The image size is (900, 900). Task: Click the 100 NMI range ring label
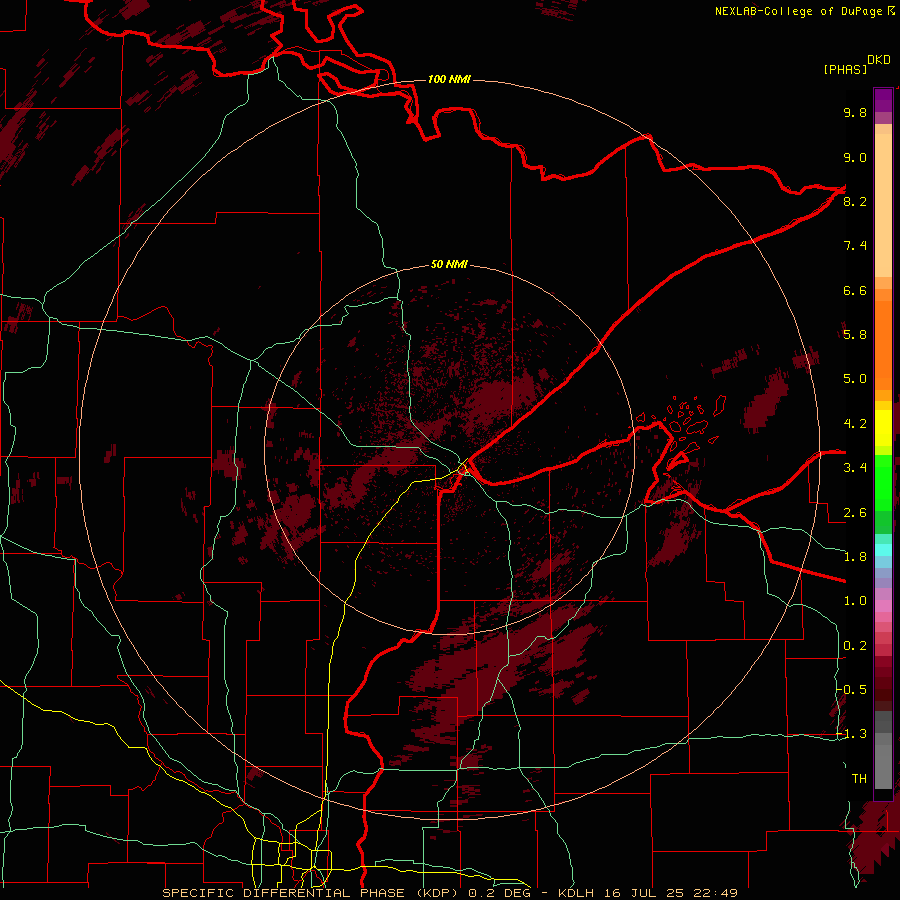tap(449, 79)
